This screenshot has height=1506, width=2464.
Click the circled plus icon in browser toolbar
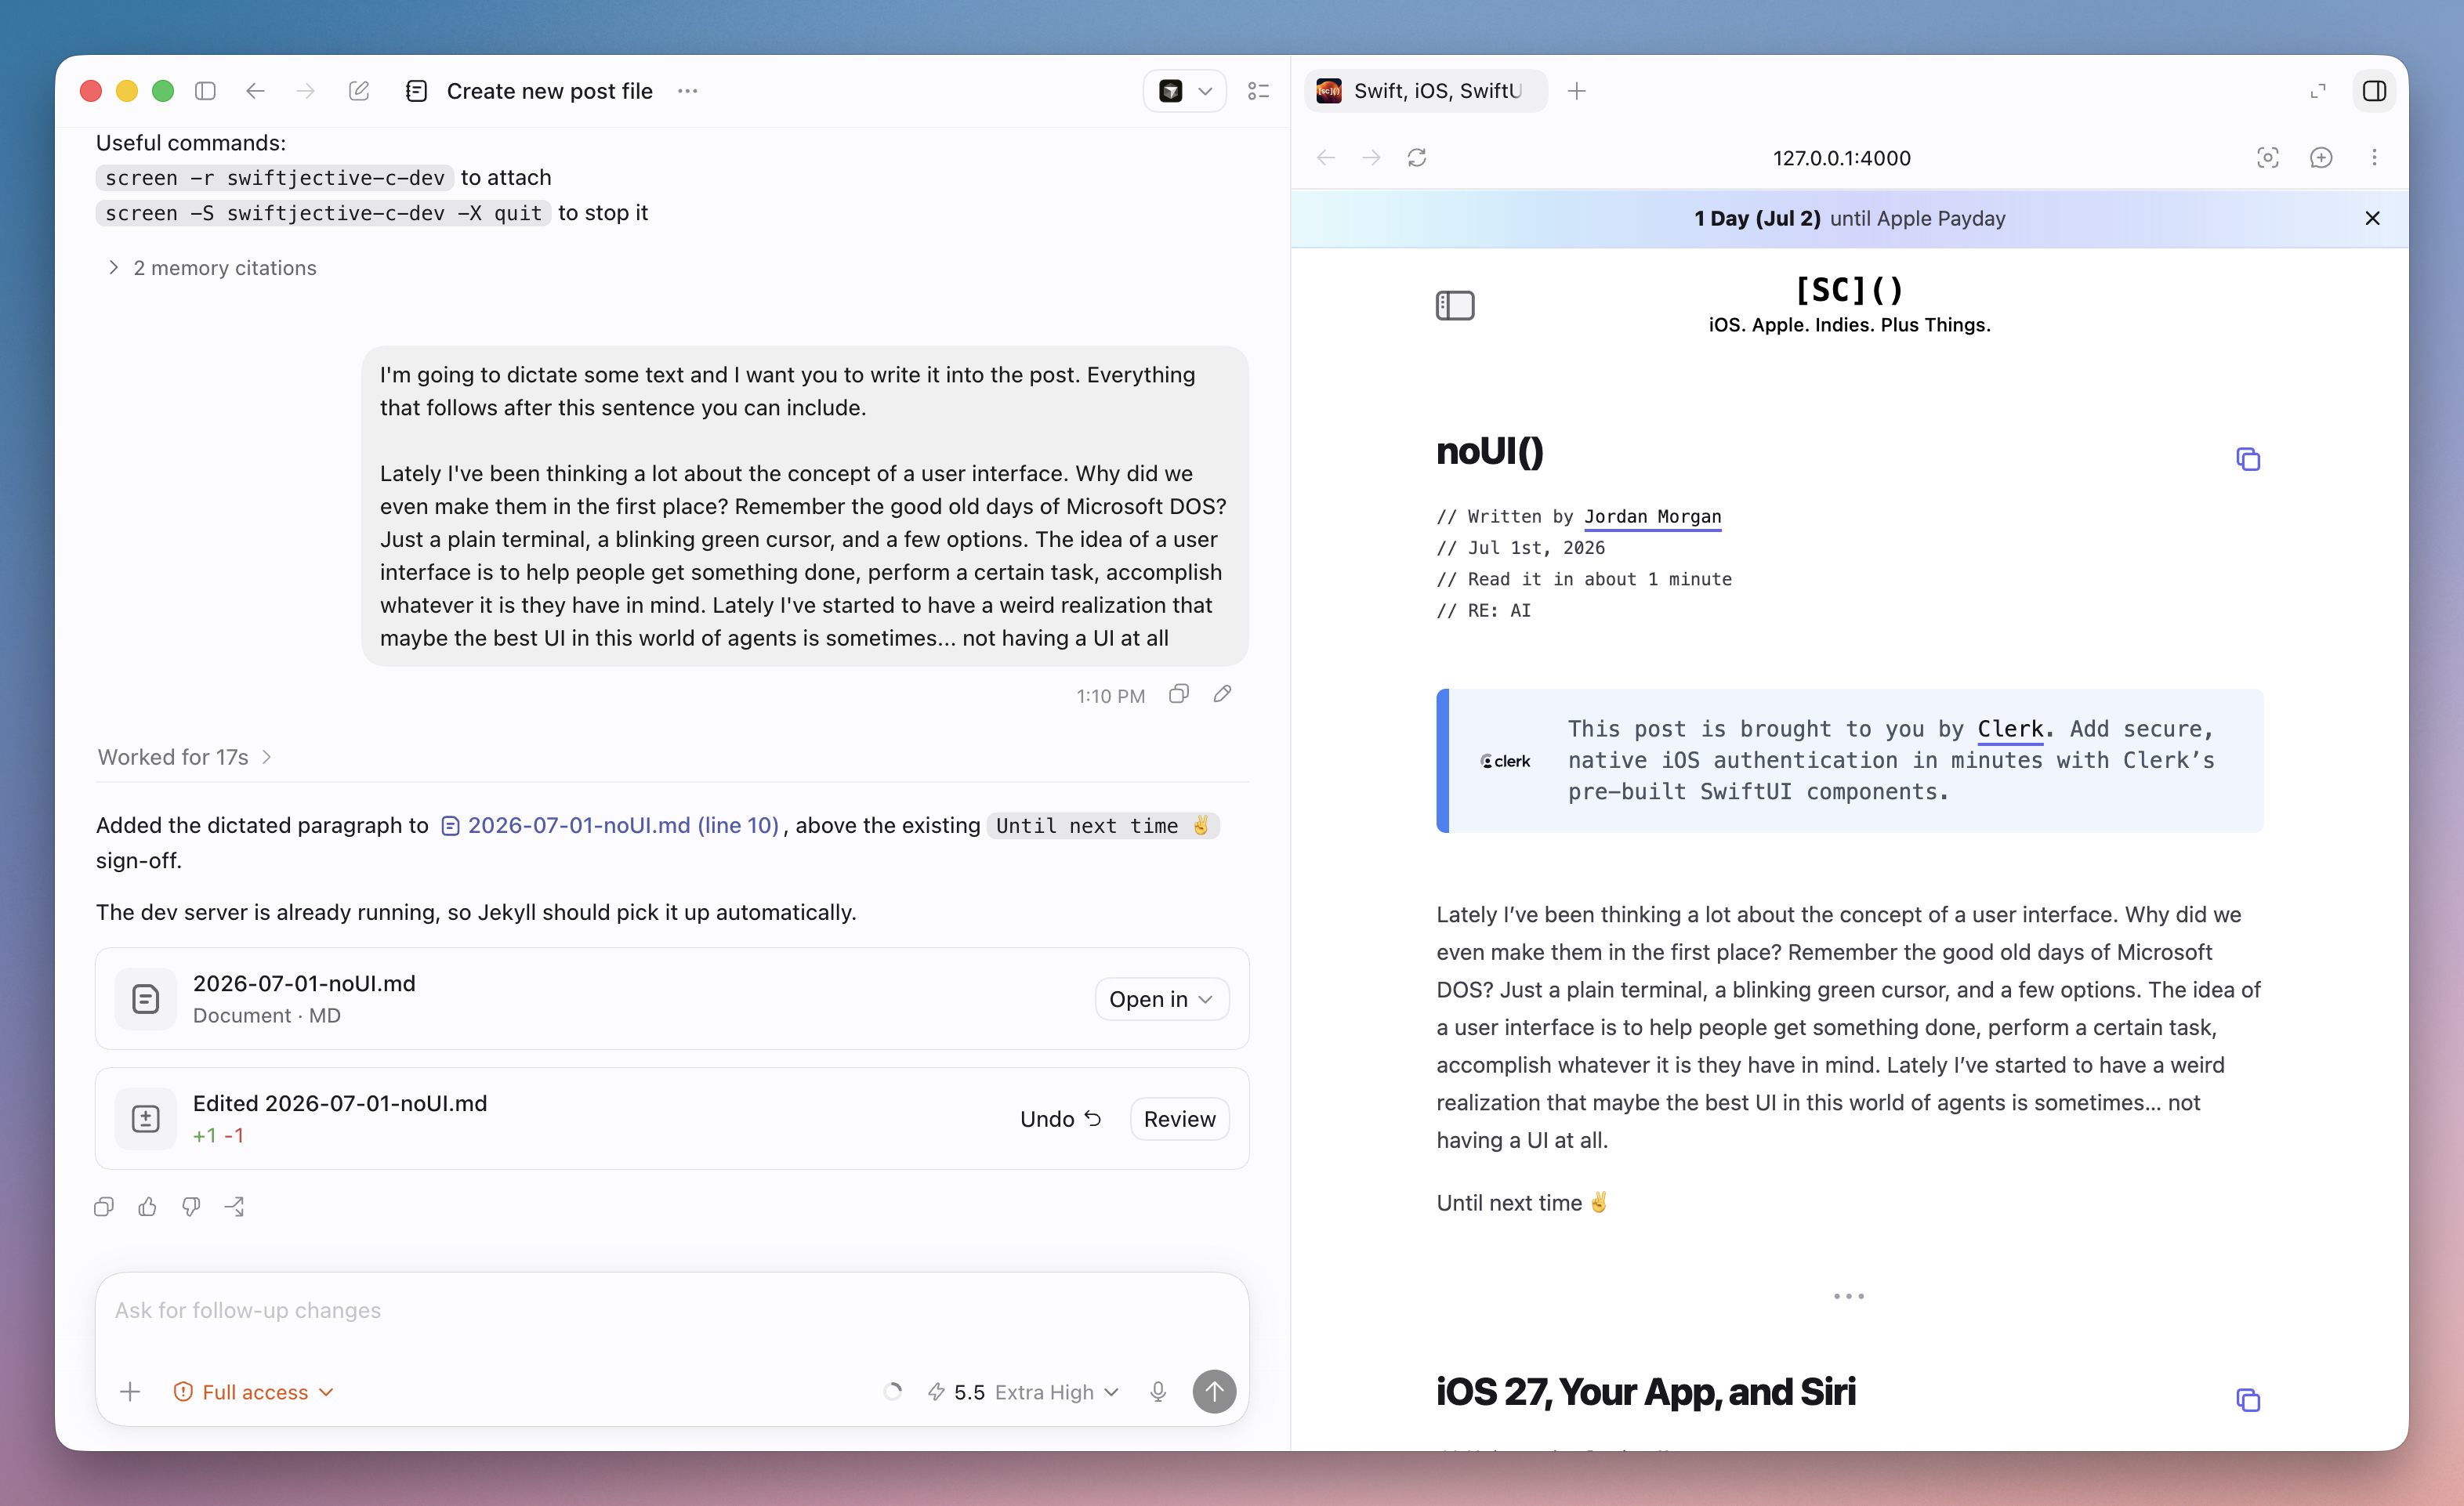tap(2321, 158)
